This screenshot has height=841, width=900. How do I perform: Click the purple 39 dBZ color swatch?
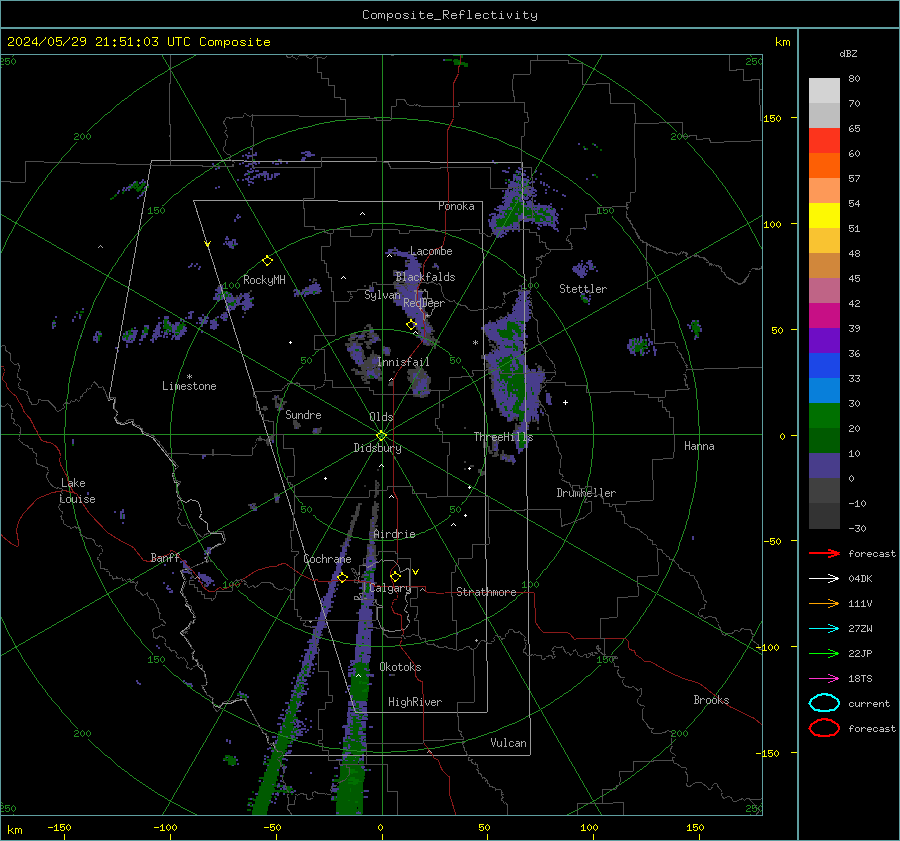[x=824, y=340]
